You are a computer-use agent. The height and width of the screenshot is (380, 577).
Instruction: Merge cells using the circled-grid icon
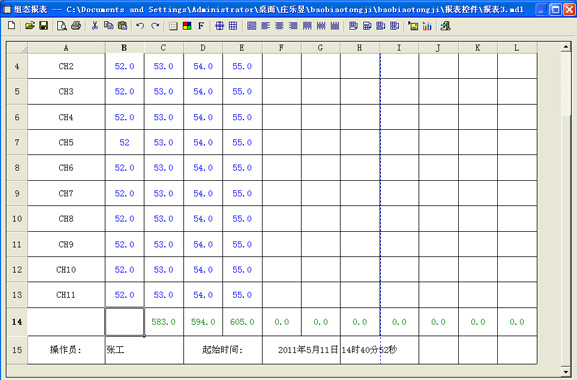[x=219, y=25]
